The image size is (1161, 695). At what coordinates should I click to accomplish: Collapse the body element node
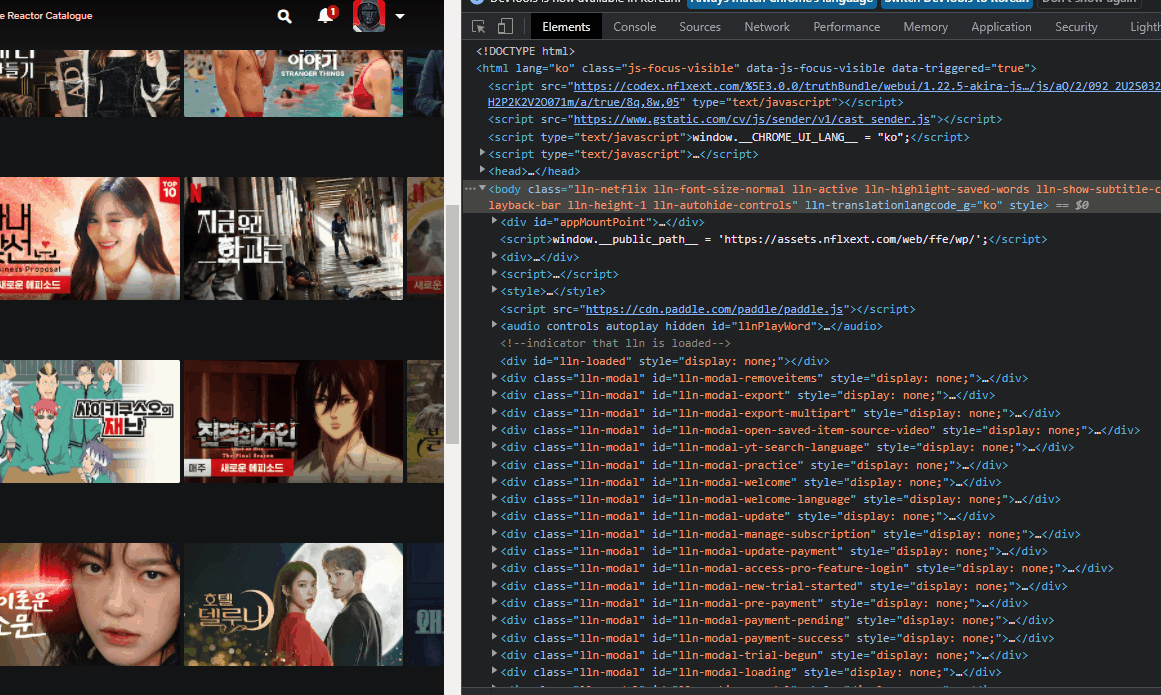(x=482, y=188)
